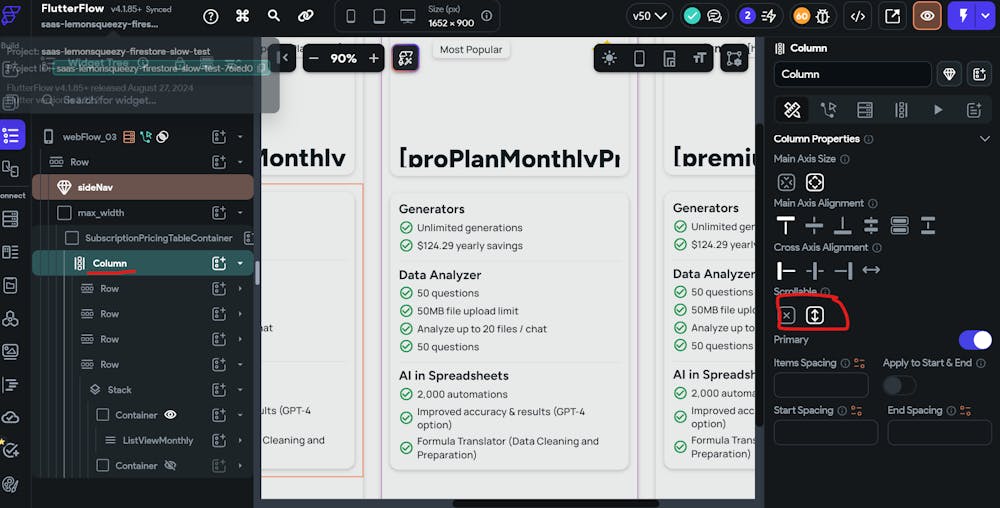Image resolution: width=1000 pixels, height=508 pixels.
Task: Toggle the Primary switch
Action: [x=974, y=340]
